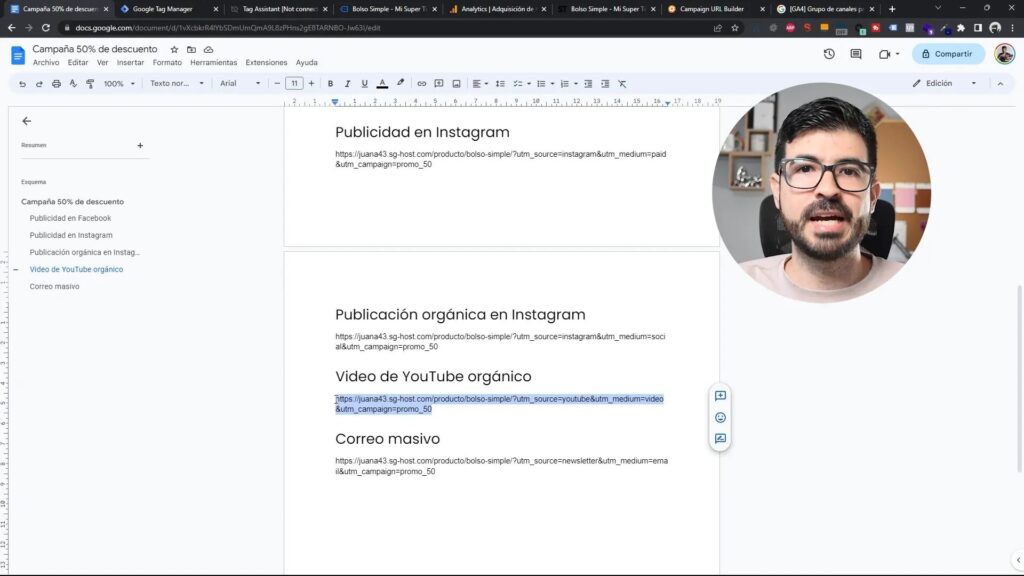
Task: Open the Insertar menu
Action: [x=130, y=63]
